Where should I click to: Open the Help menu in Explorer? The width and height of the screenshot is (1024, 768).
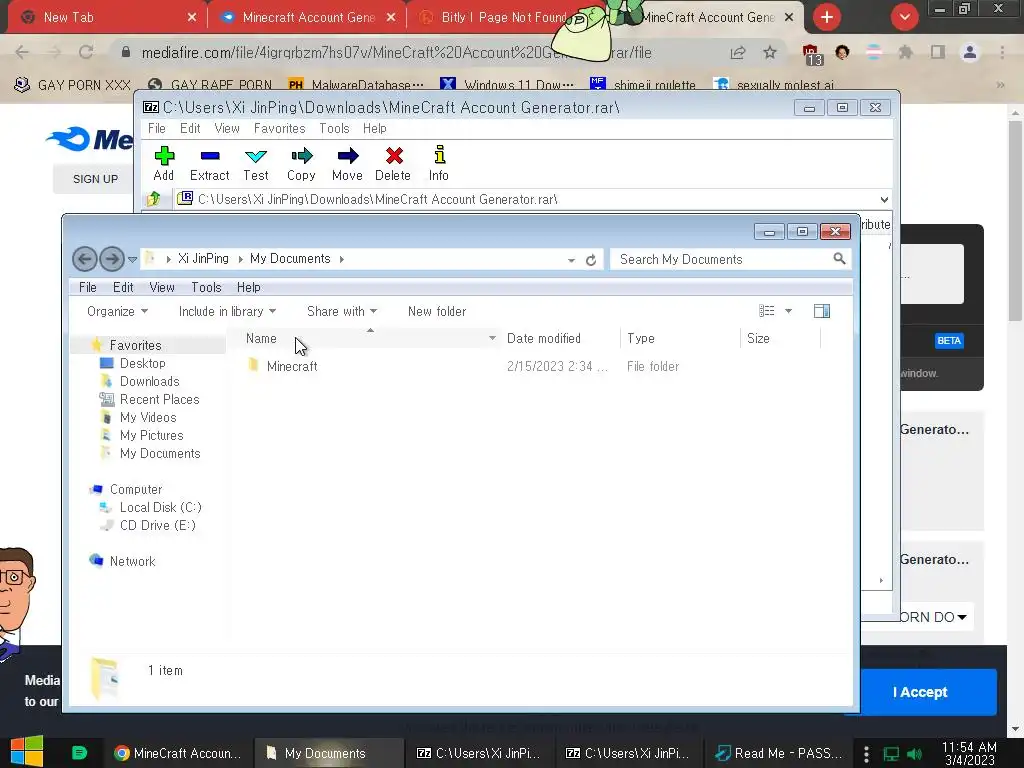[248, 287]
